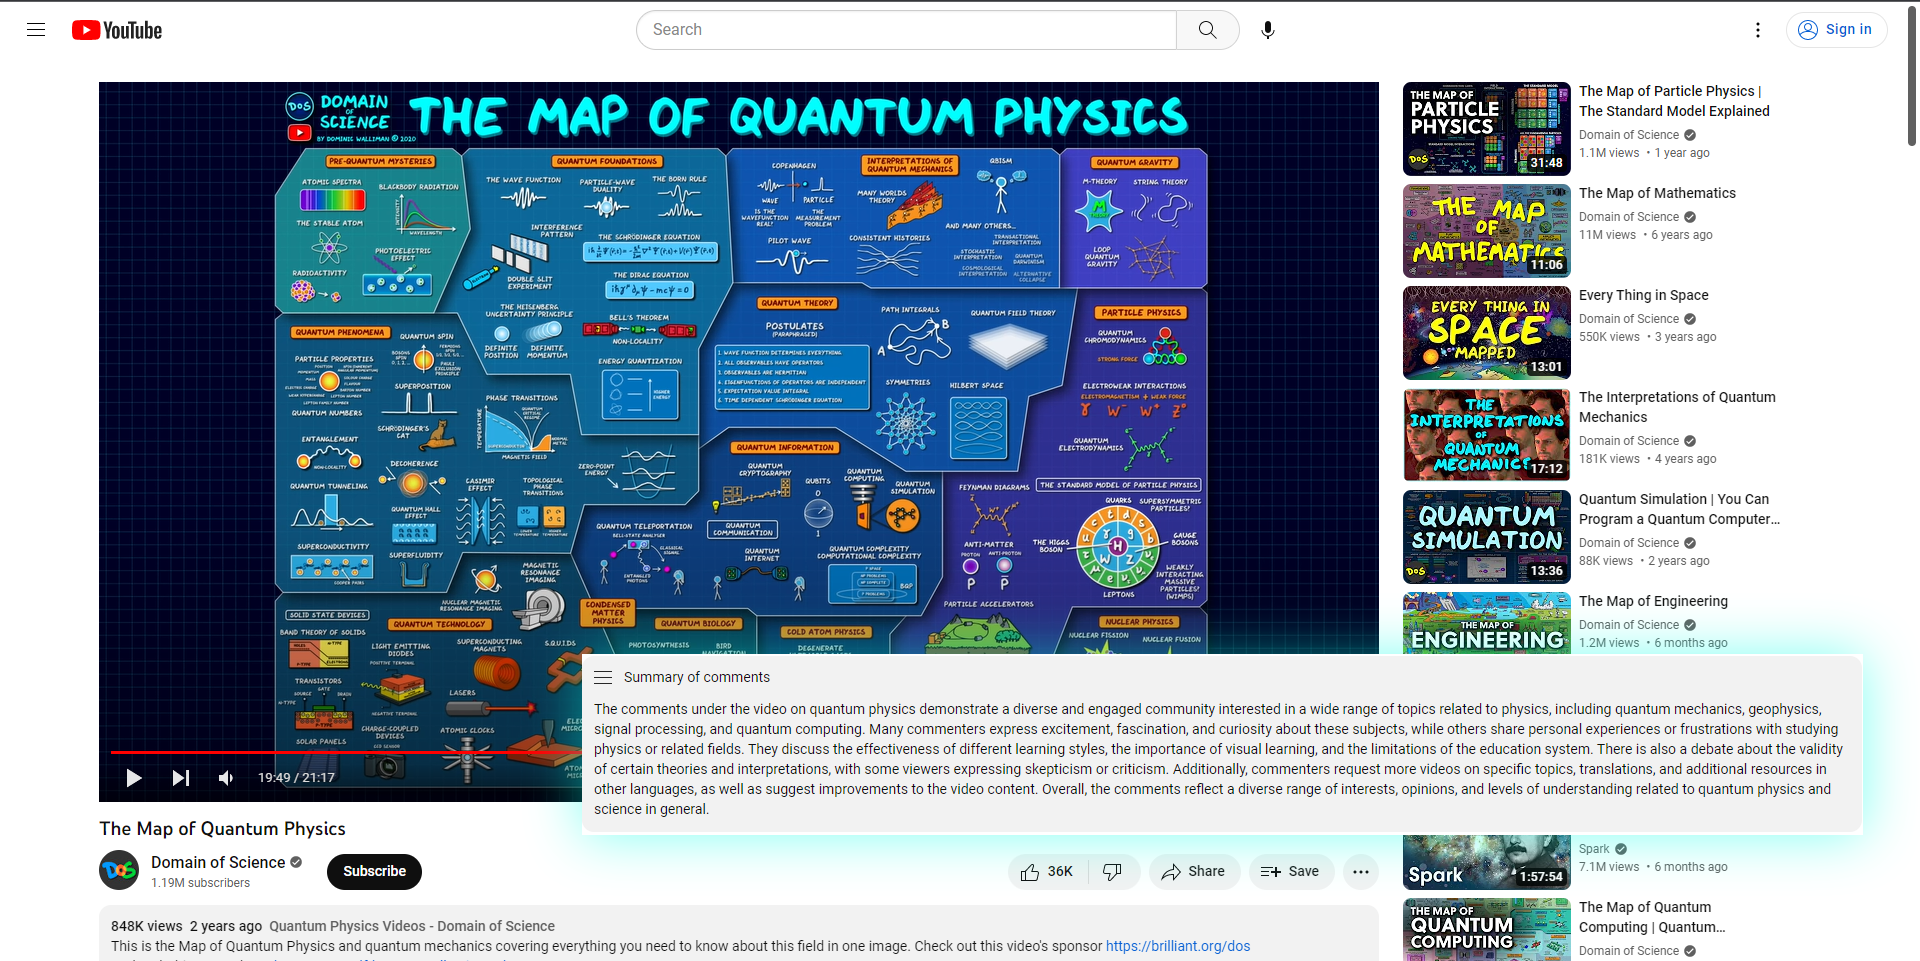Dislike the video
1920x961 pixels.
click(1113, 872)
